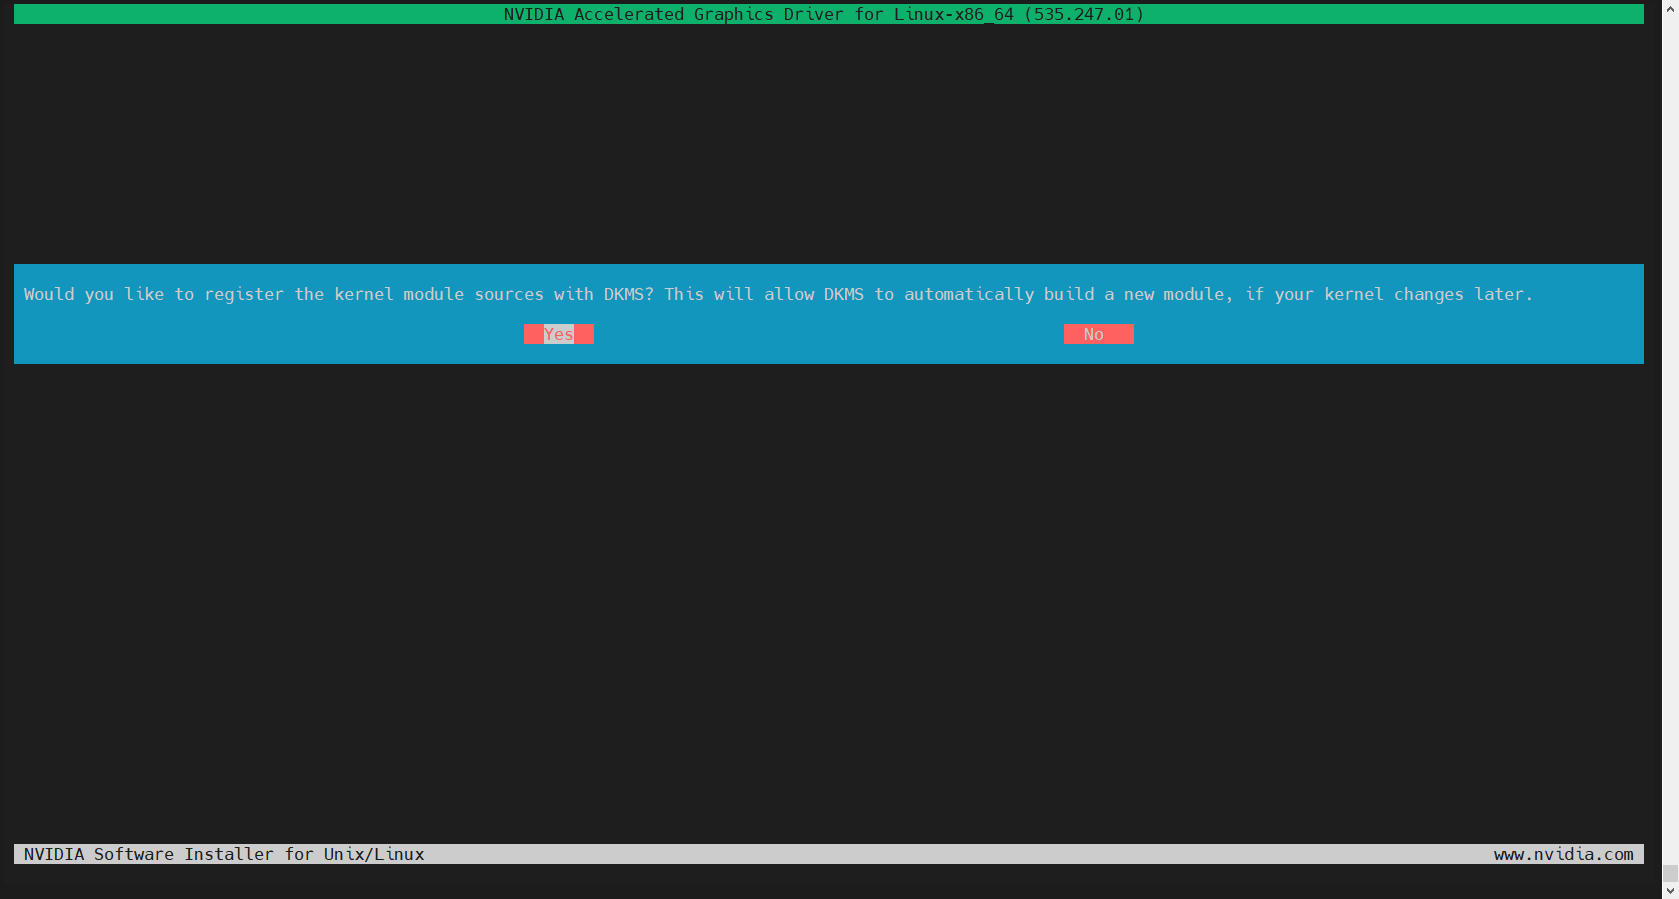Click the word 'sources' in the prompt
This screenshot has width=1679, height=899.
[x=509, y=294]
